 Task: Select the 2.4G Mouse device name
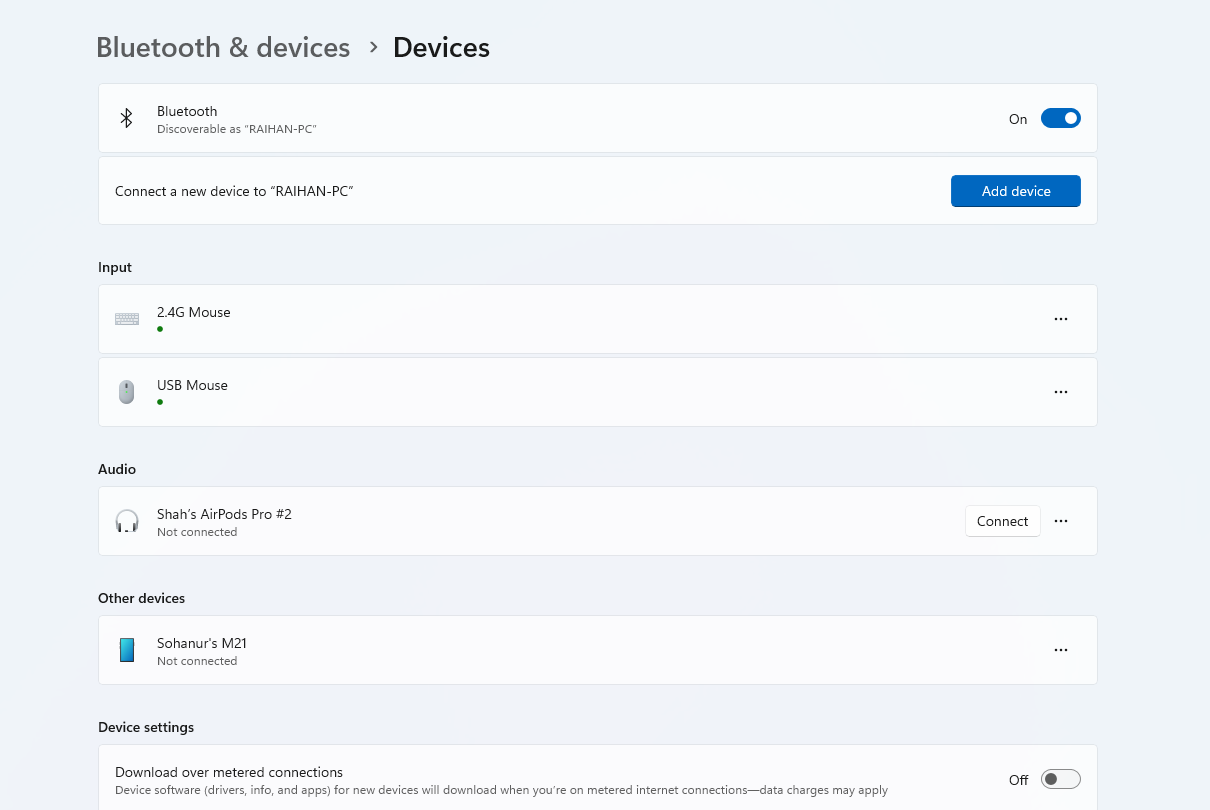(194, 312)
